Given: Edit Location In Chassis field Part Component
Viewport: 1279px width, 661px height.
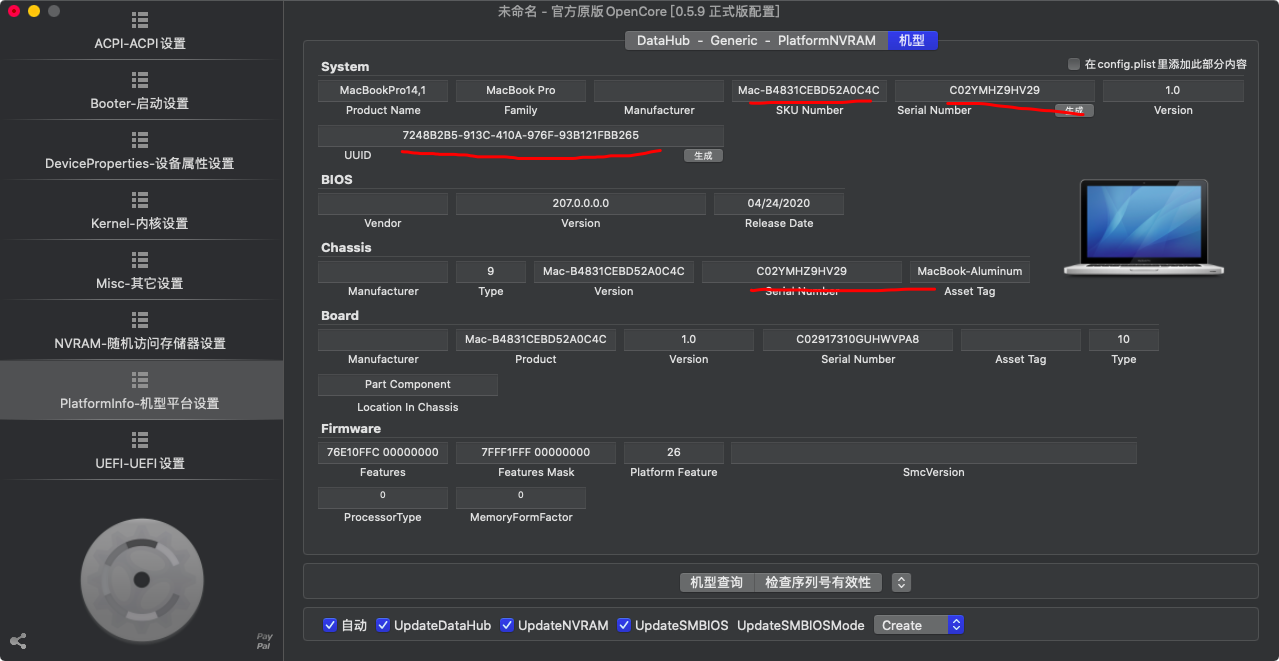Looking at the screenshot, I should click(408, 384).
